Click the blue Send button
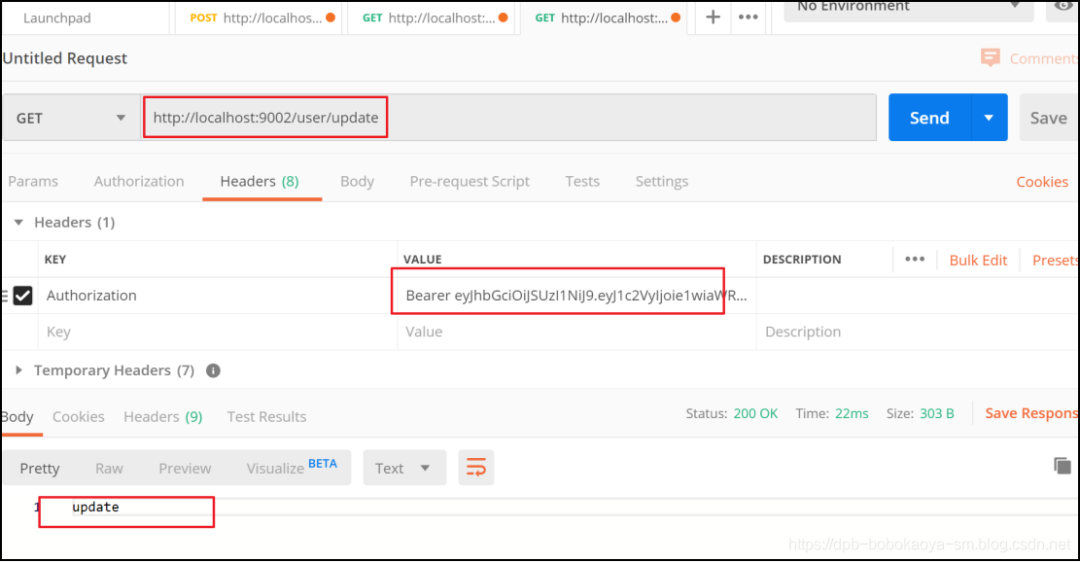 click(930, 118)
